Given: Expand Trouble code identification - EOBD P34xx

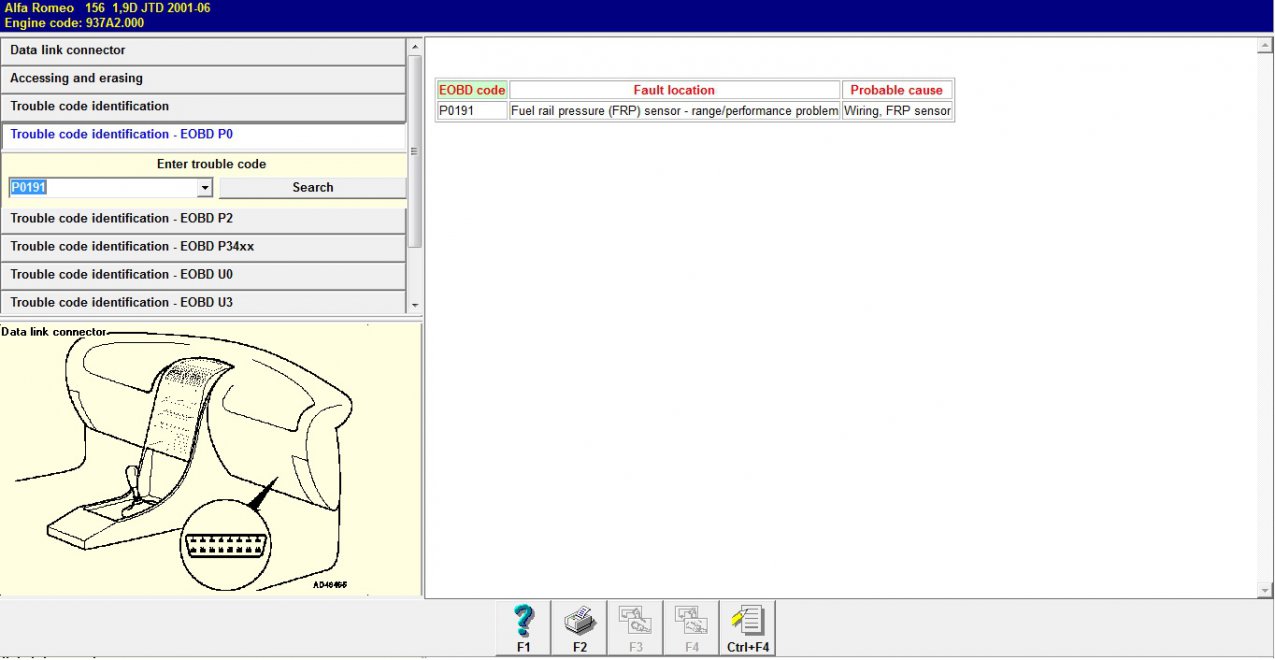Looking at the screenshot, I should coord(203,246).
